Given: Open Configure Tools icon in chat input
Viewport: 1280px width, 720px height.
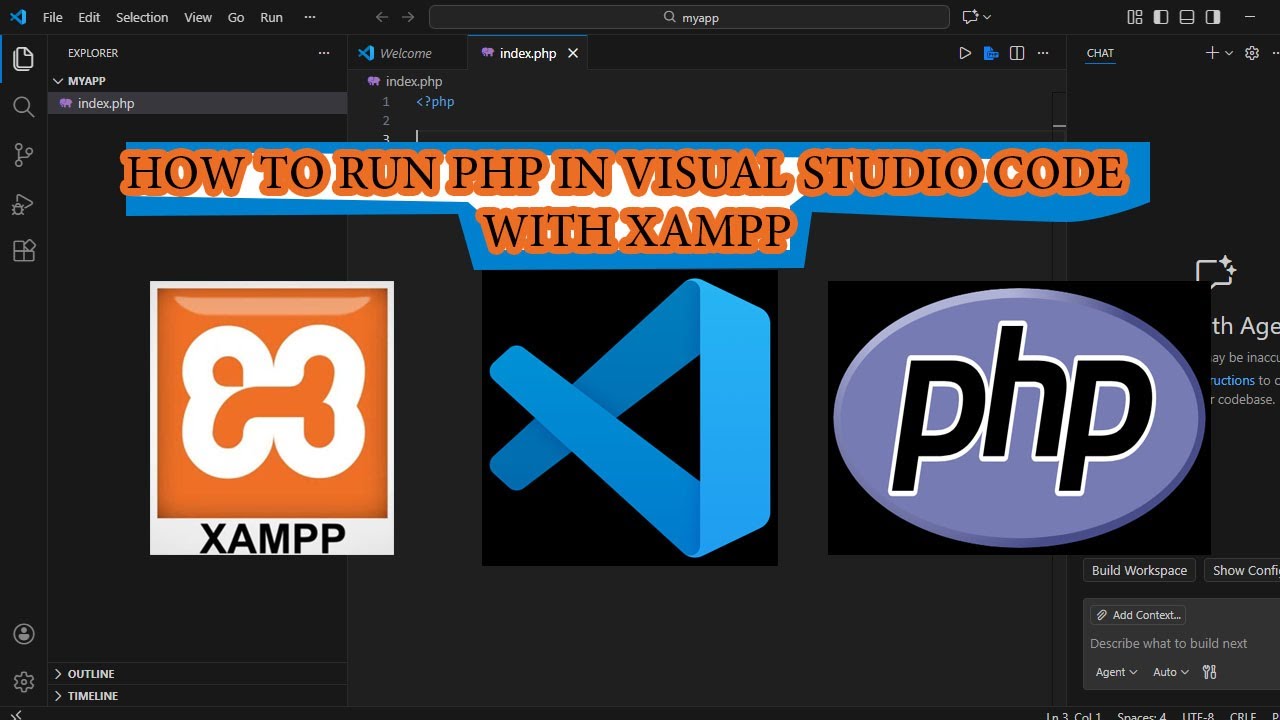Looking at the screenshot, I should coord(1209,672).
